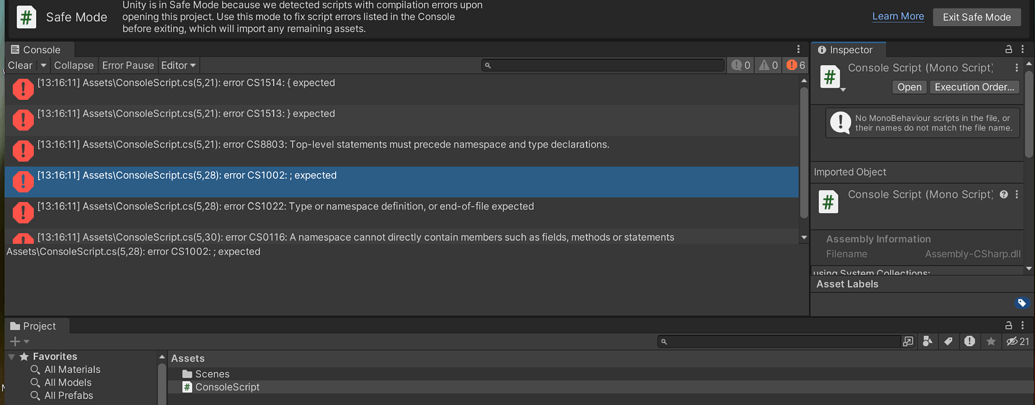
Task: Click the Console list vertical scrollbar
Action: 803,152
